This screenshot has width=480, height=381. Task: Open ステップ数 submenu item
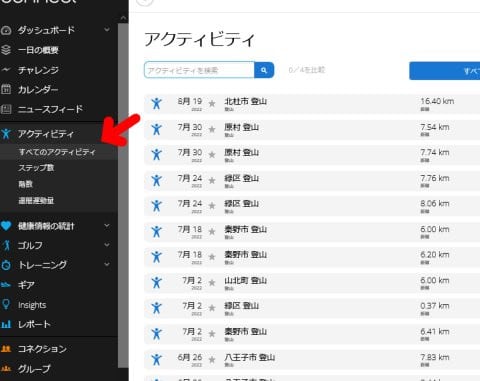[x=36, y=168]
